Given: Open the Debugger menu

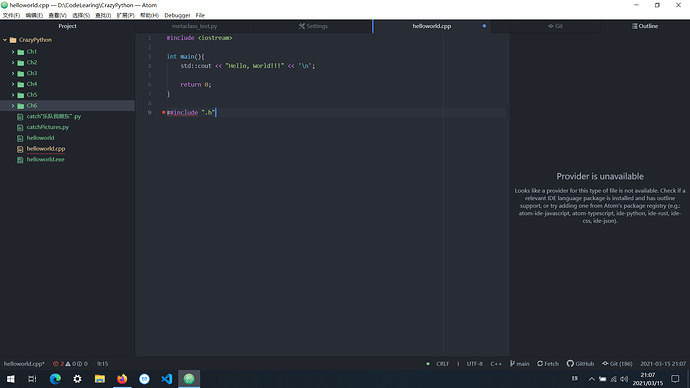Looking at the screenshot, I should click(177, 15).
